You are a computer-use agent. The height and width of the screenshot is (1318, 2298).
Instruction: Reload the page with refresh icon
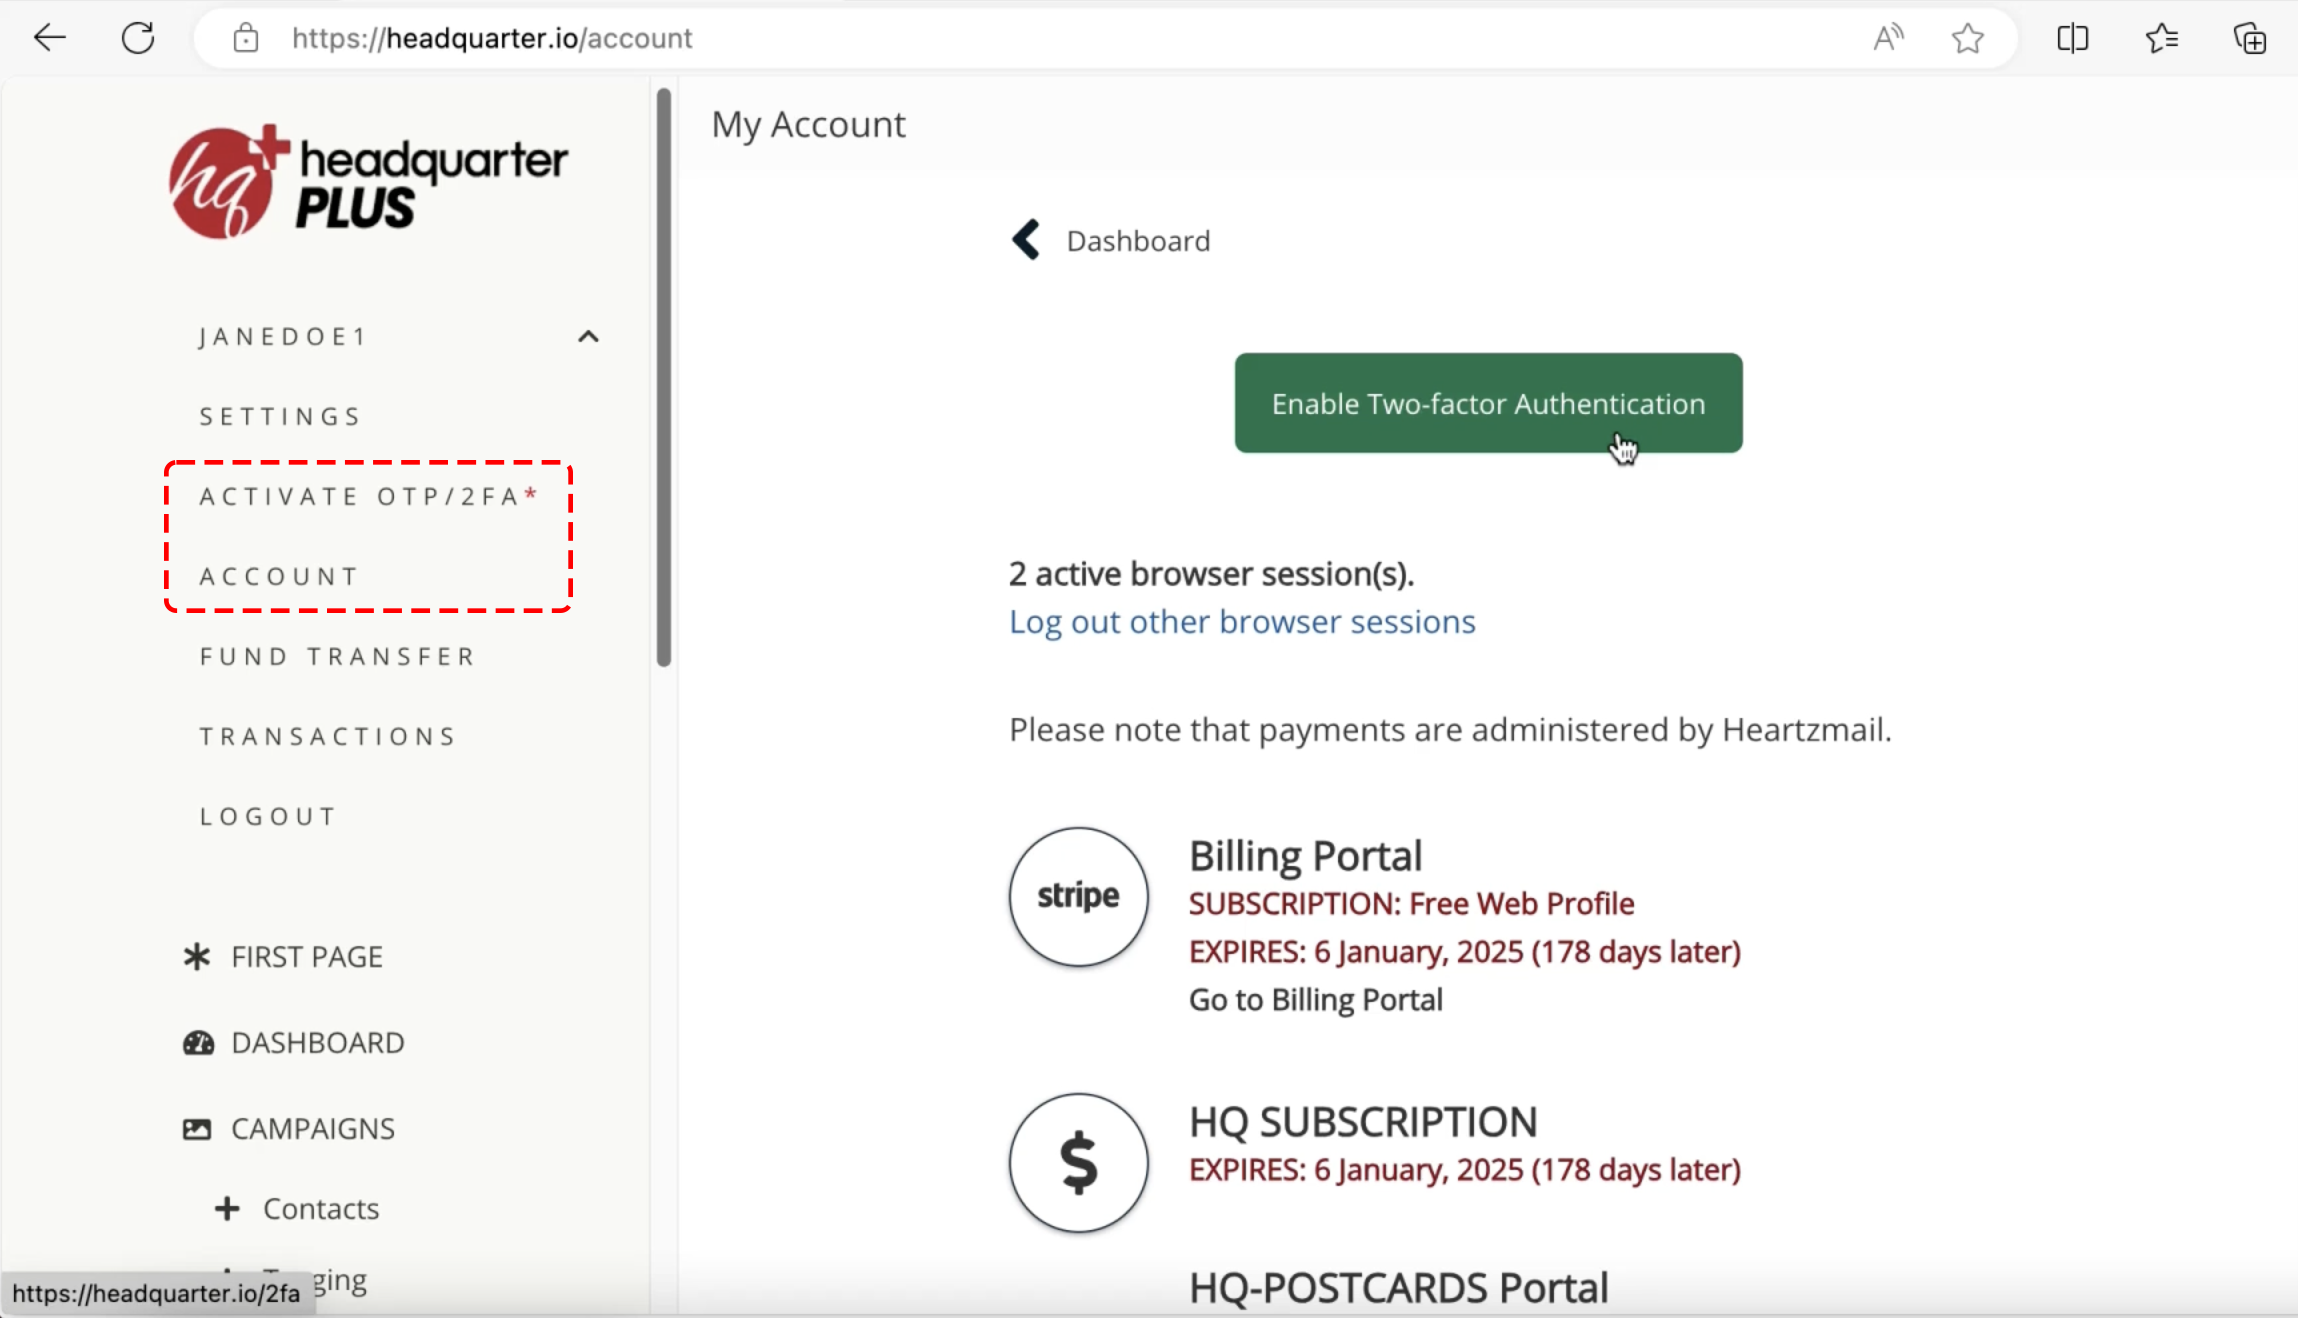[x=138, y=38]
